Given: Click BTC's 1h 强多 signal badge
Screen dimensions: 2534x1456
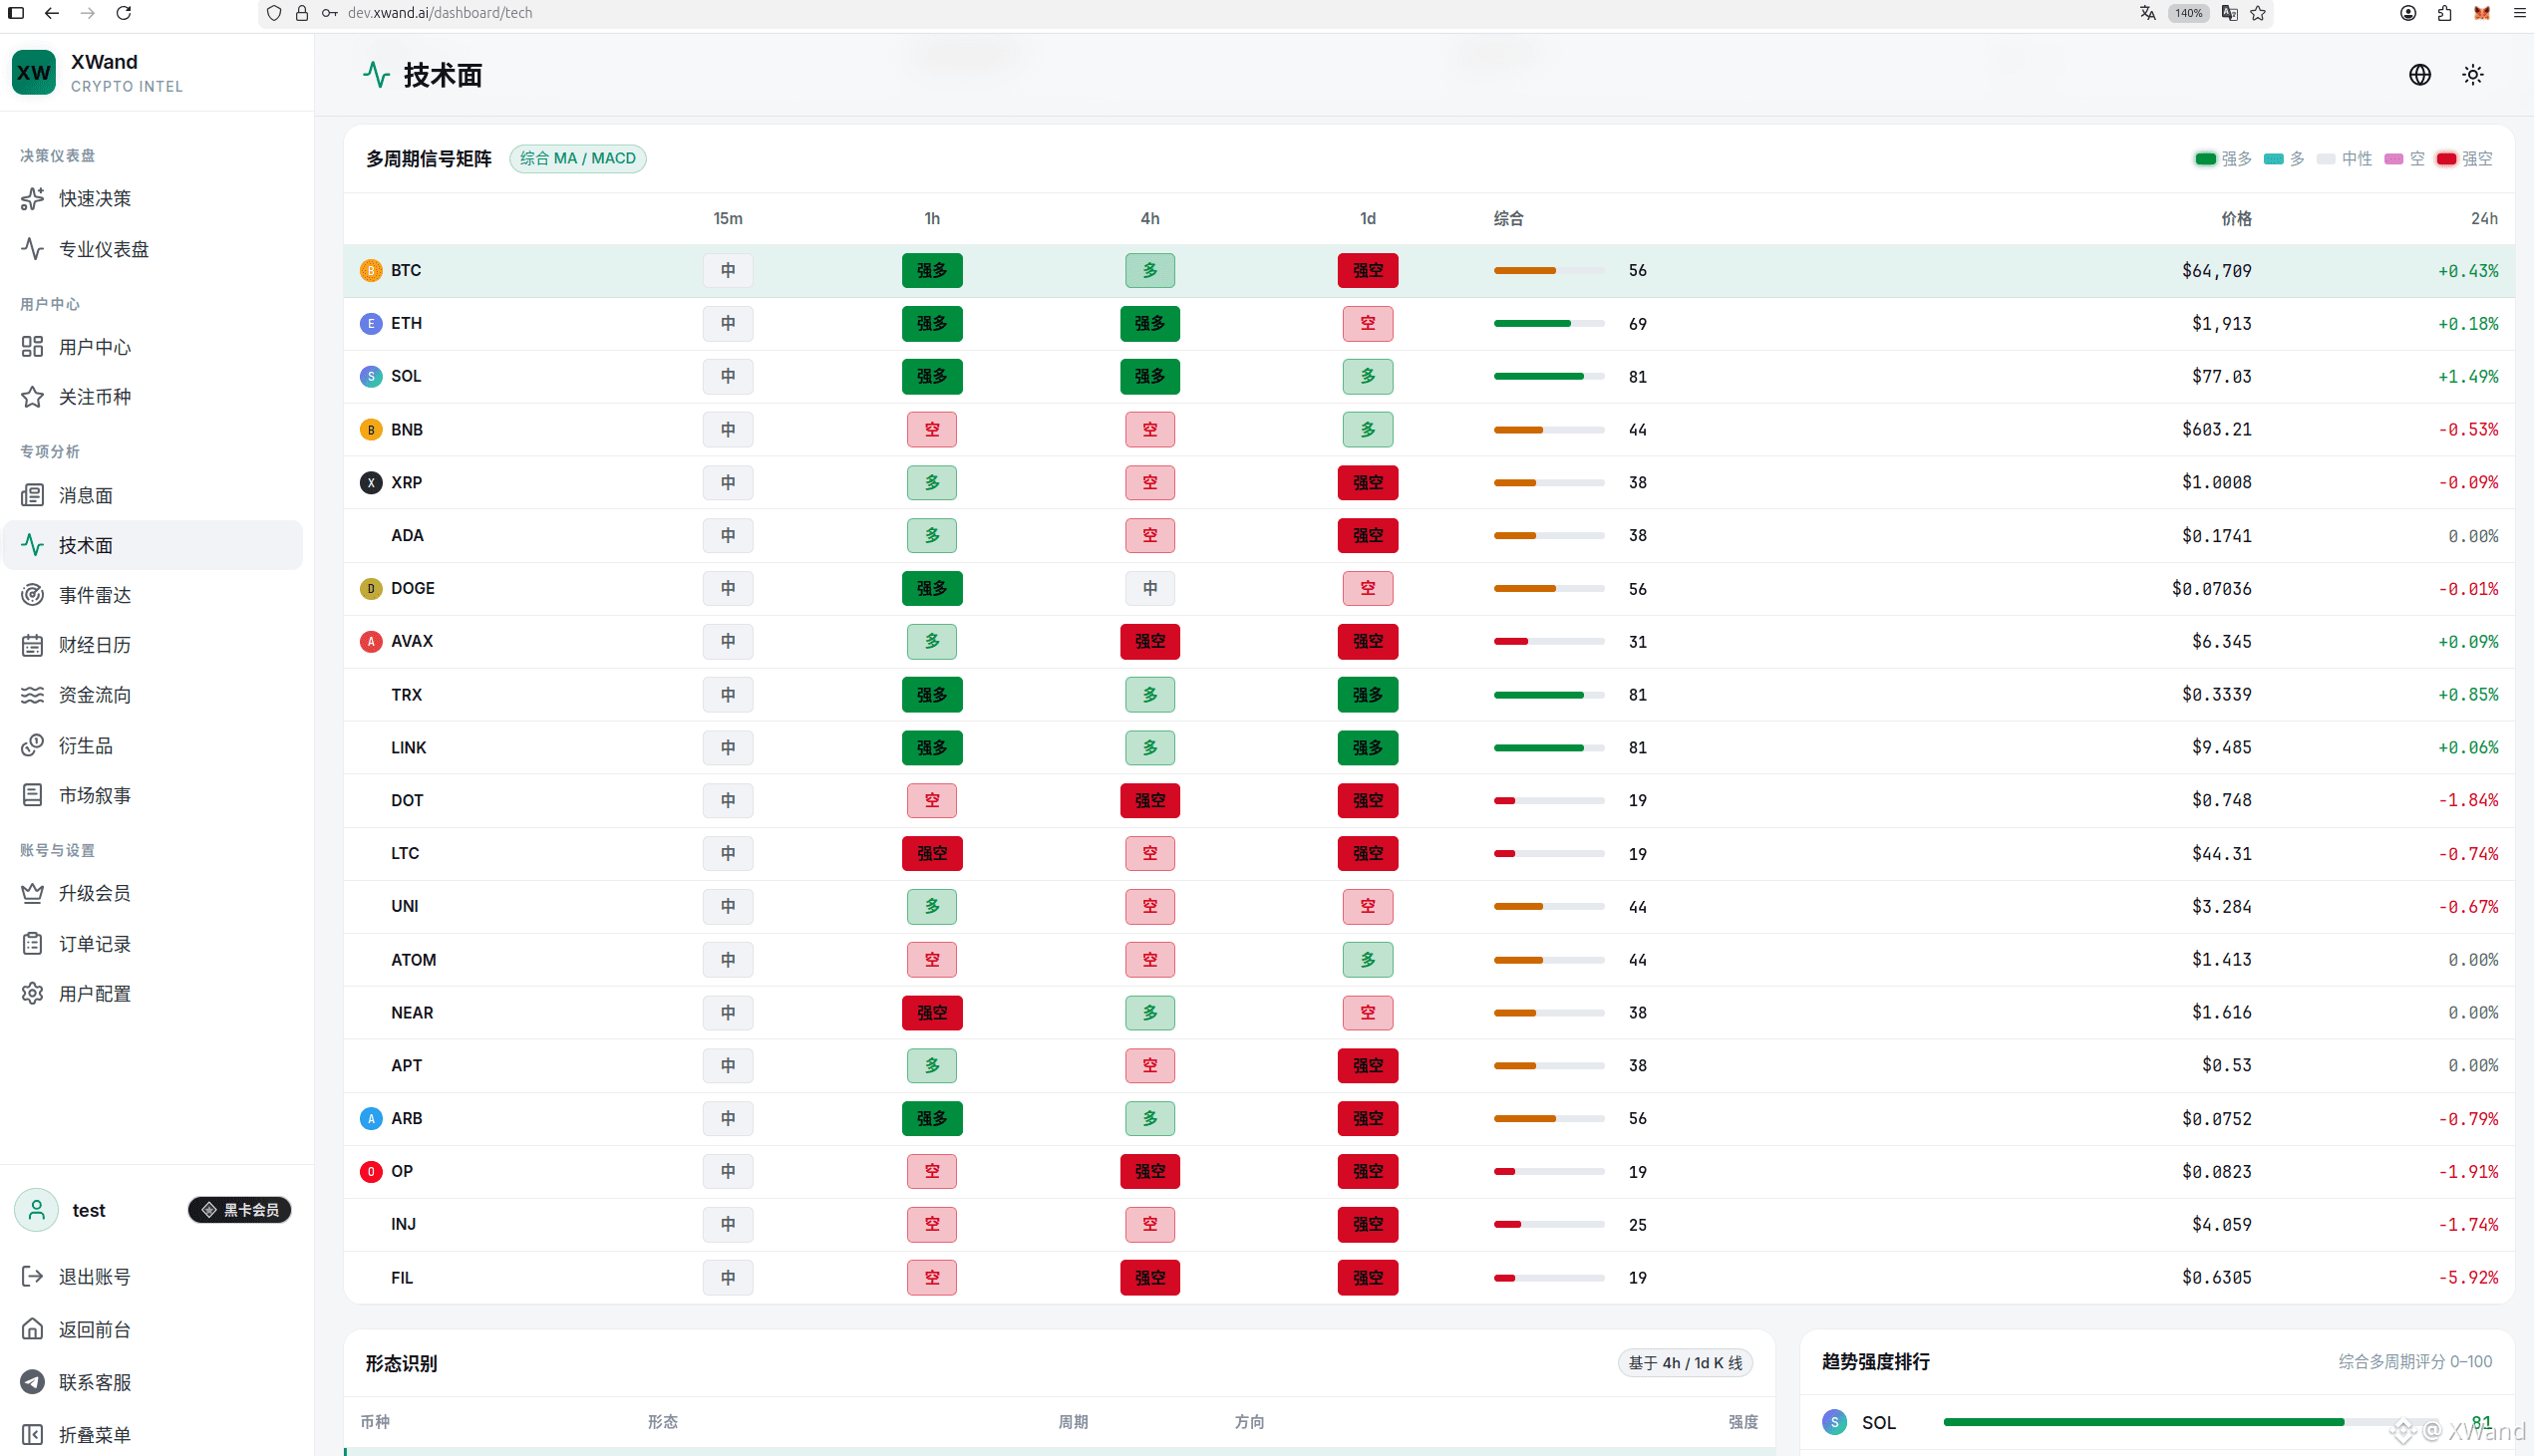Looking at the screenshot, I should [x=932, y=270].
